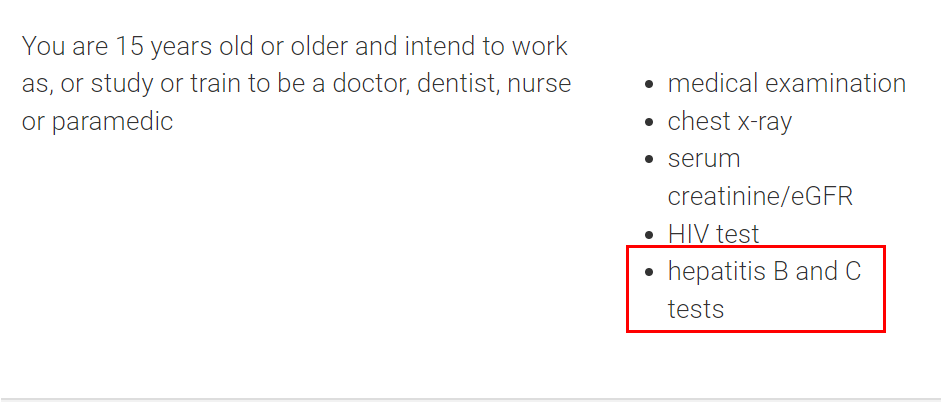Click the word 'tests' inside red box
944x402 pixels.
[696, 310]
